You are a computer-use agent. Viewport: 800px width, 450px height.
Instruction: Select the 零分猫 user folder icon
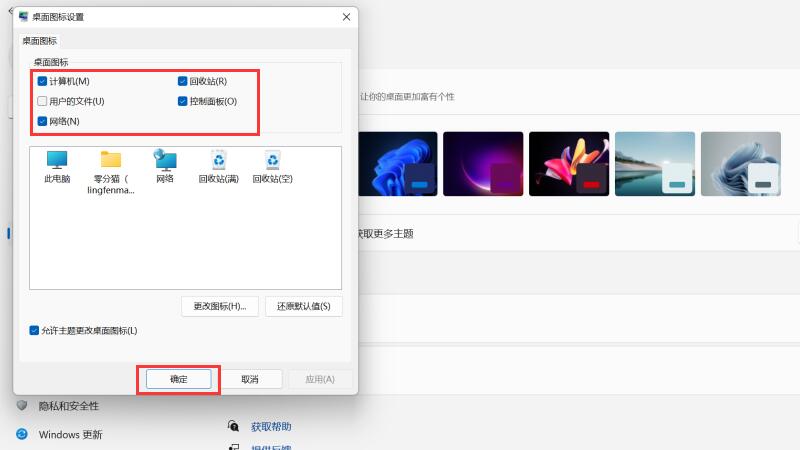111,172
